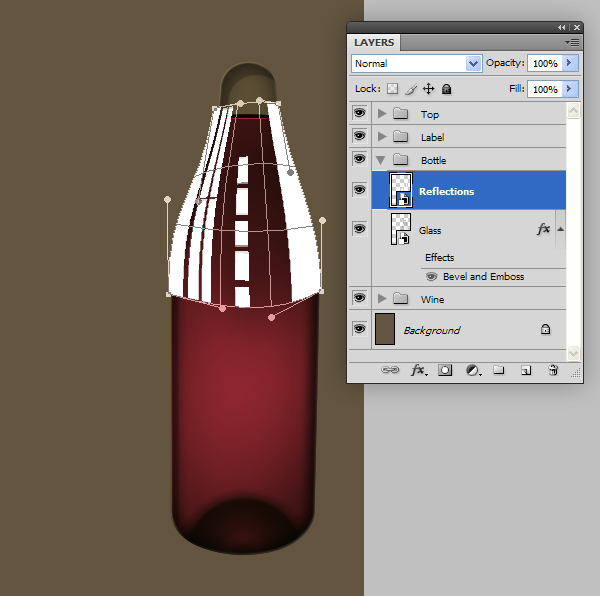Lock image pixels brush icon
This screenshot has width=600, height=596.
tap(411, 89)
